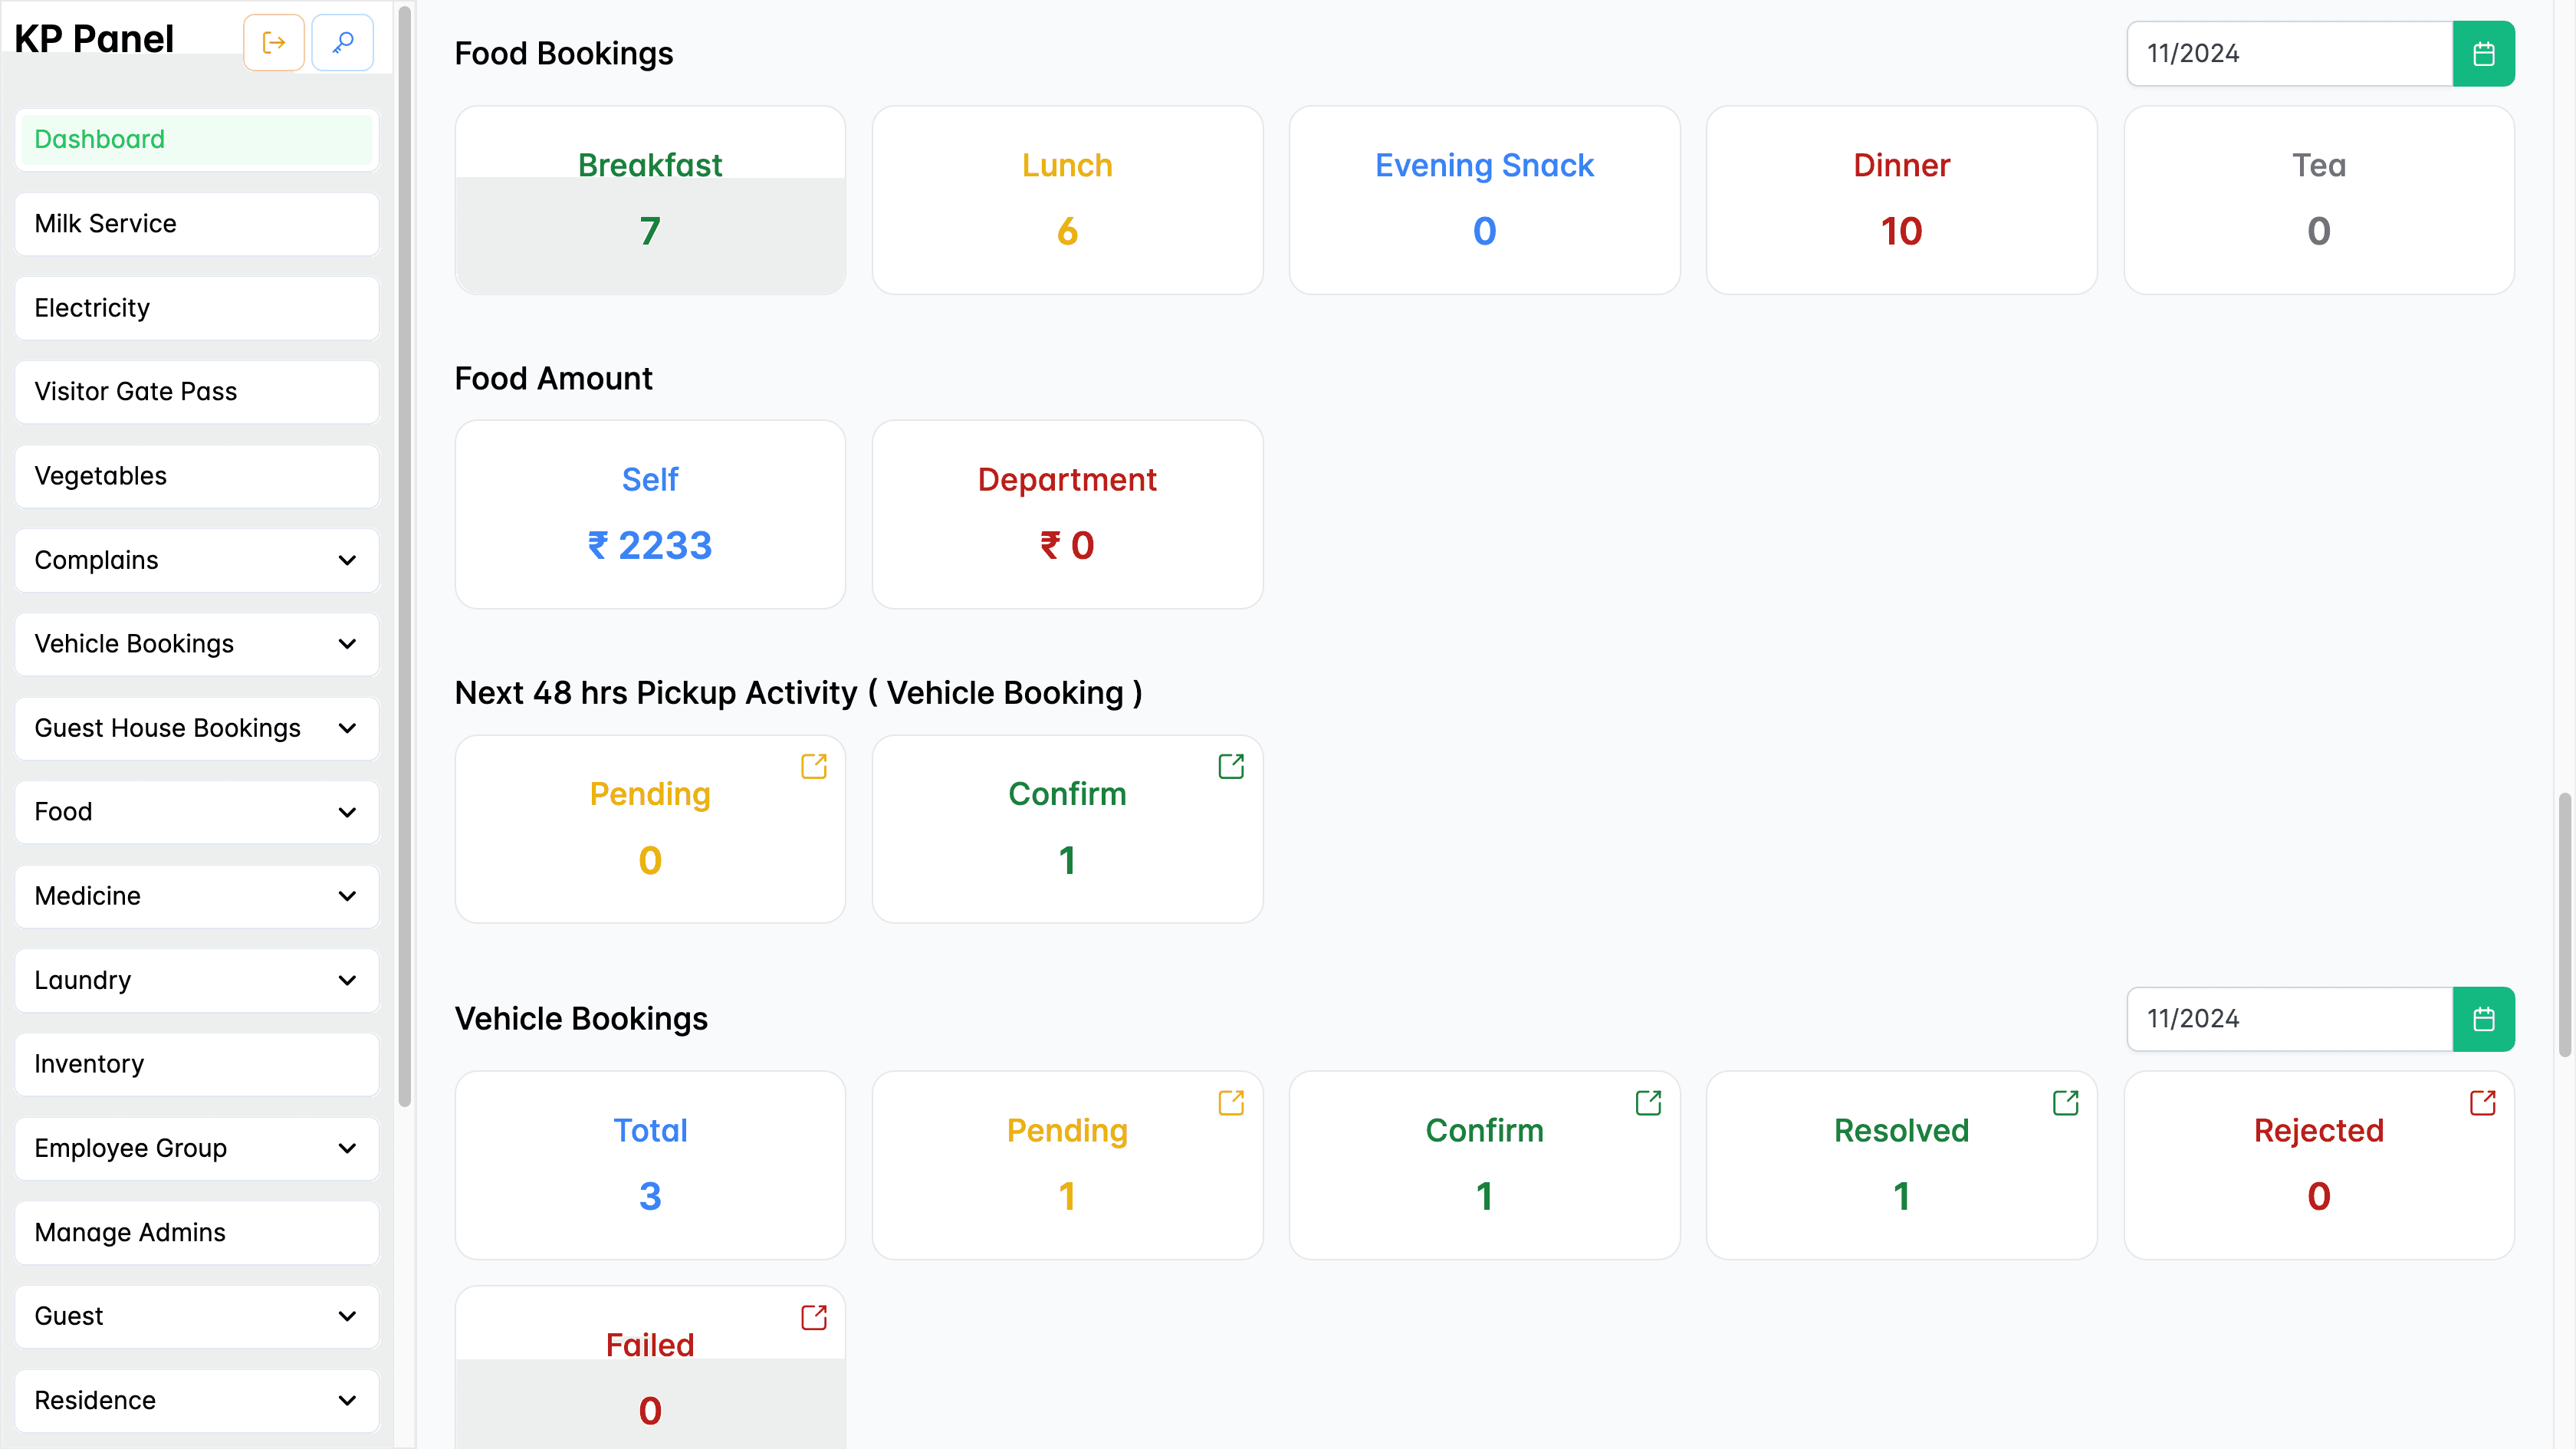Expand the Employee Group chevron
This screenshot has width=2576, height=1449.
click(347, 1148)
